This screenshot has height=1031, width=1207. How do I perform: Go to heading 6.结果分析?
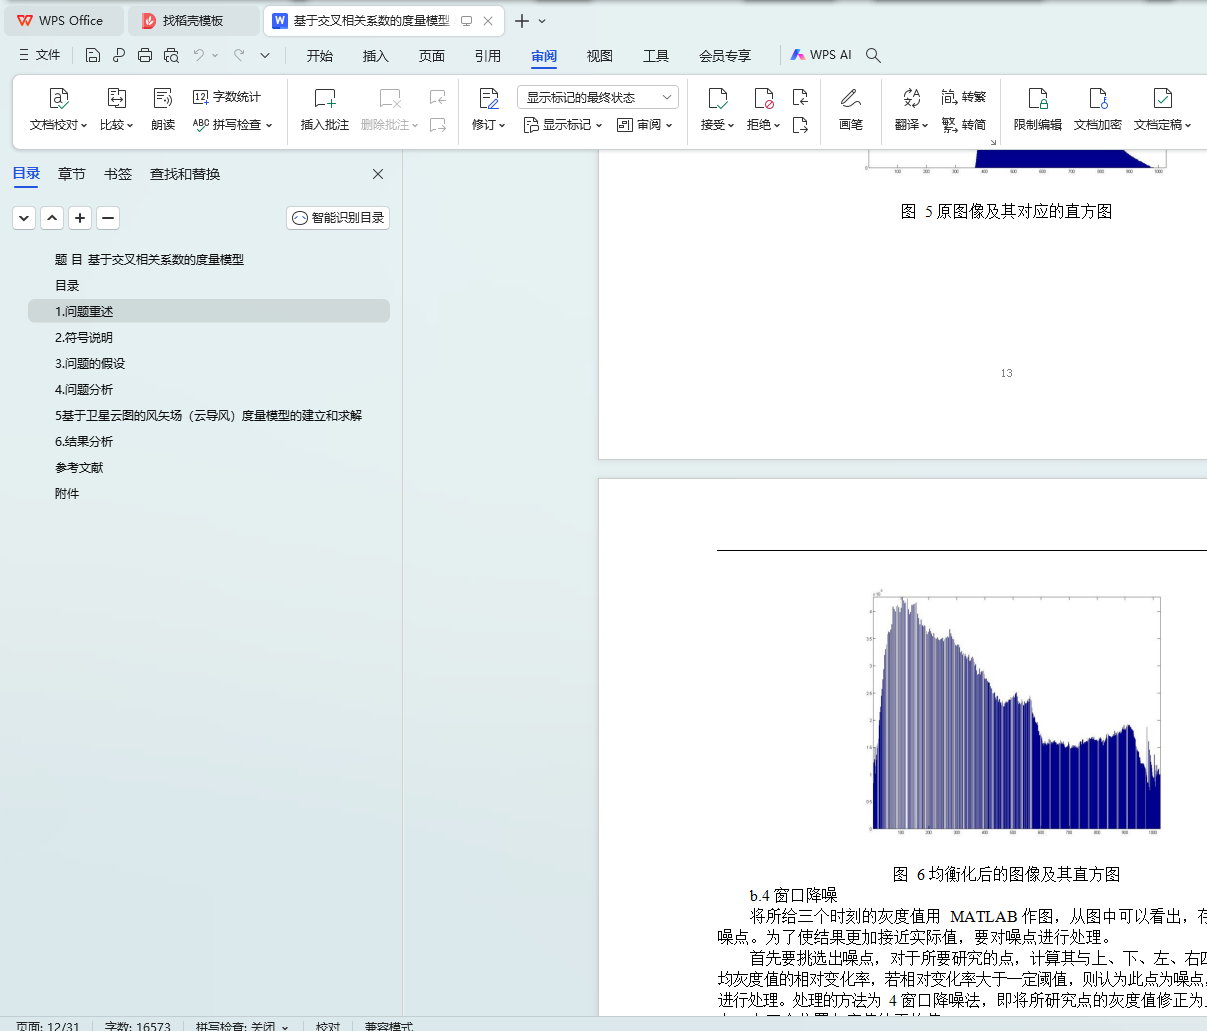coord(84,442)
